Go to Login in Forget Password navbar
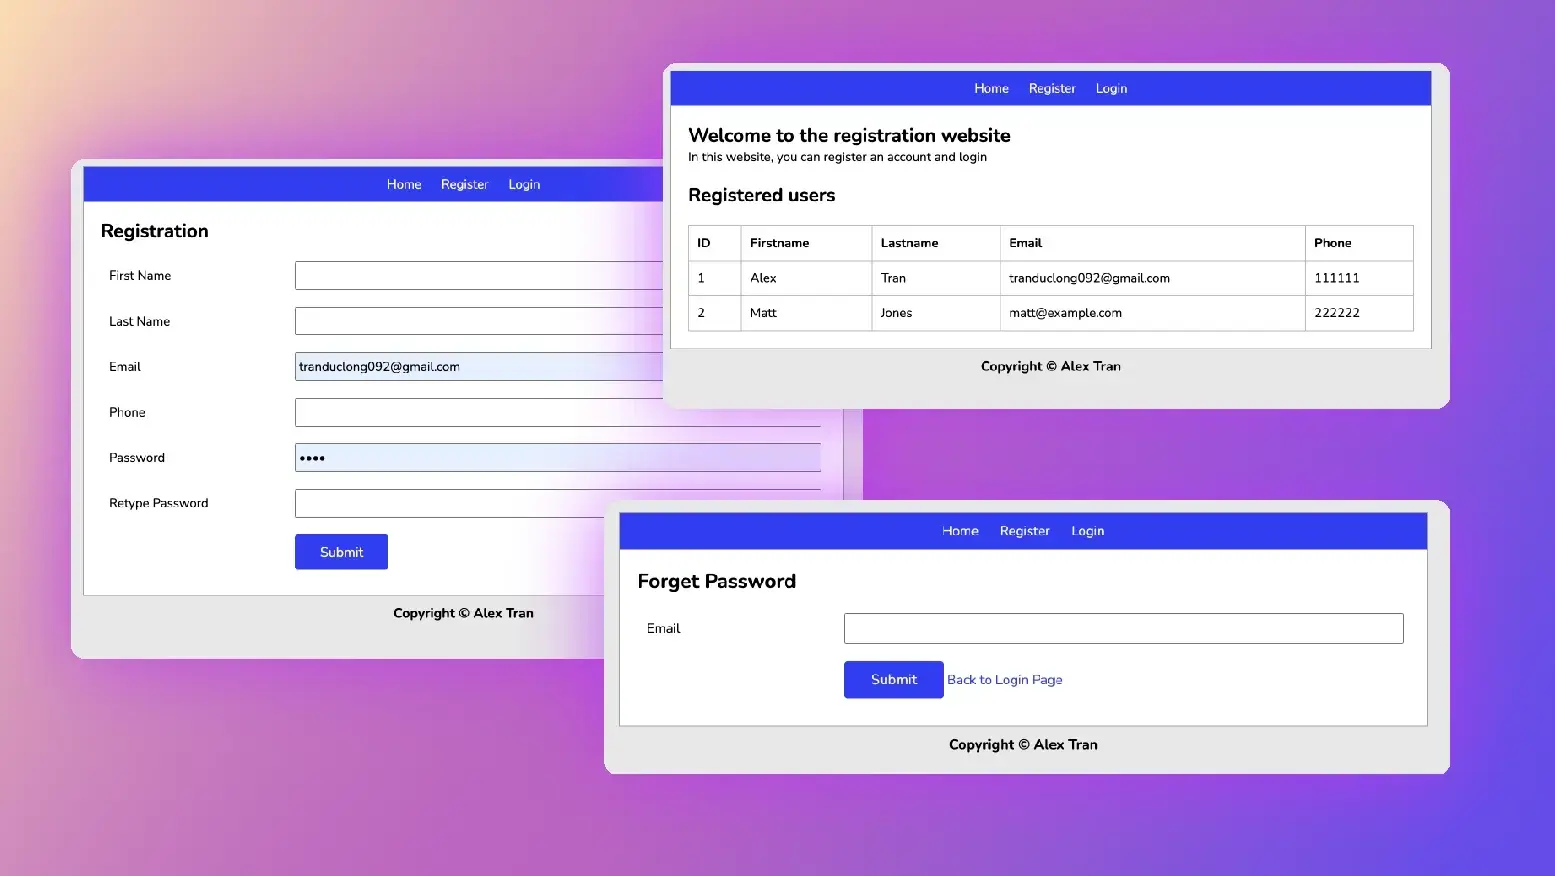1555x876 pixels. (x=1088, y=531)
